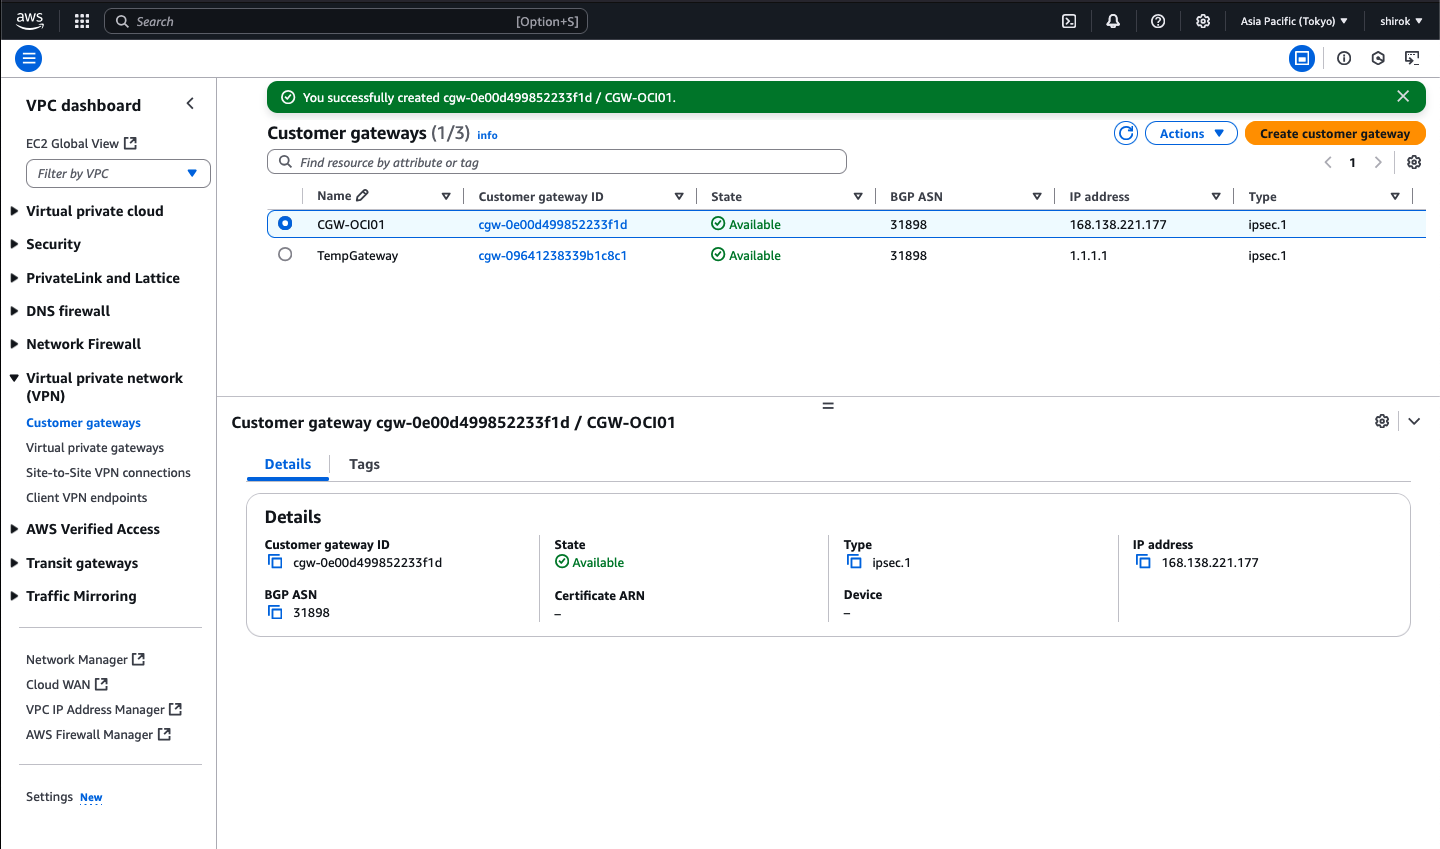1440x849 pixels.
Task: Open the help question mark icon
Action: click(1158, 21)
